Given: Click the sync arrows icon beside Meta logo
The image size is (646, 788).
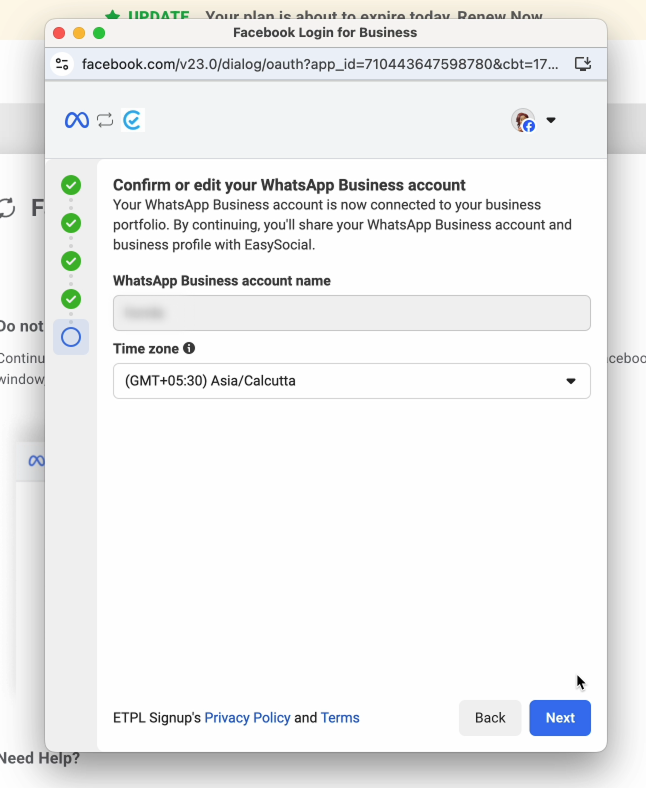Looking at the screenshot, I should tap(105, 121).
